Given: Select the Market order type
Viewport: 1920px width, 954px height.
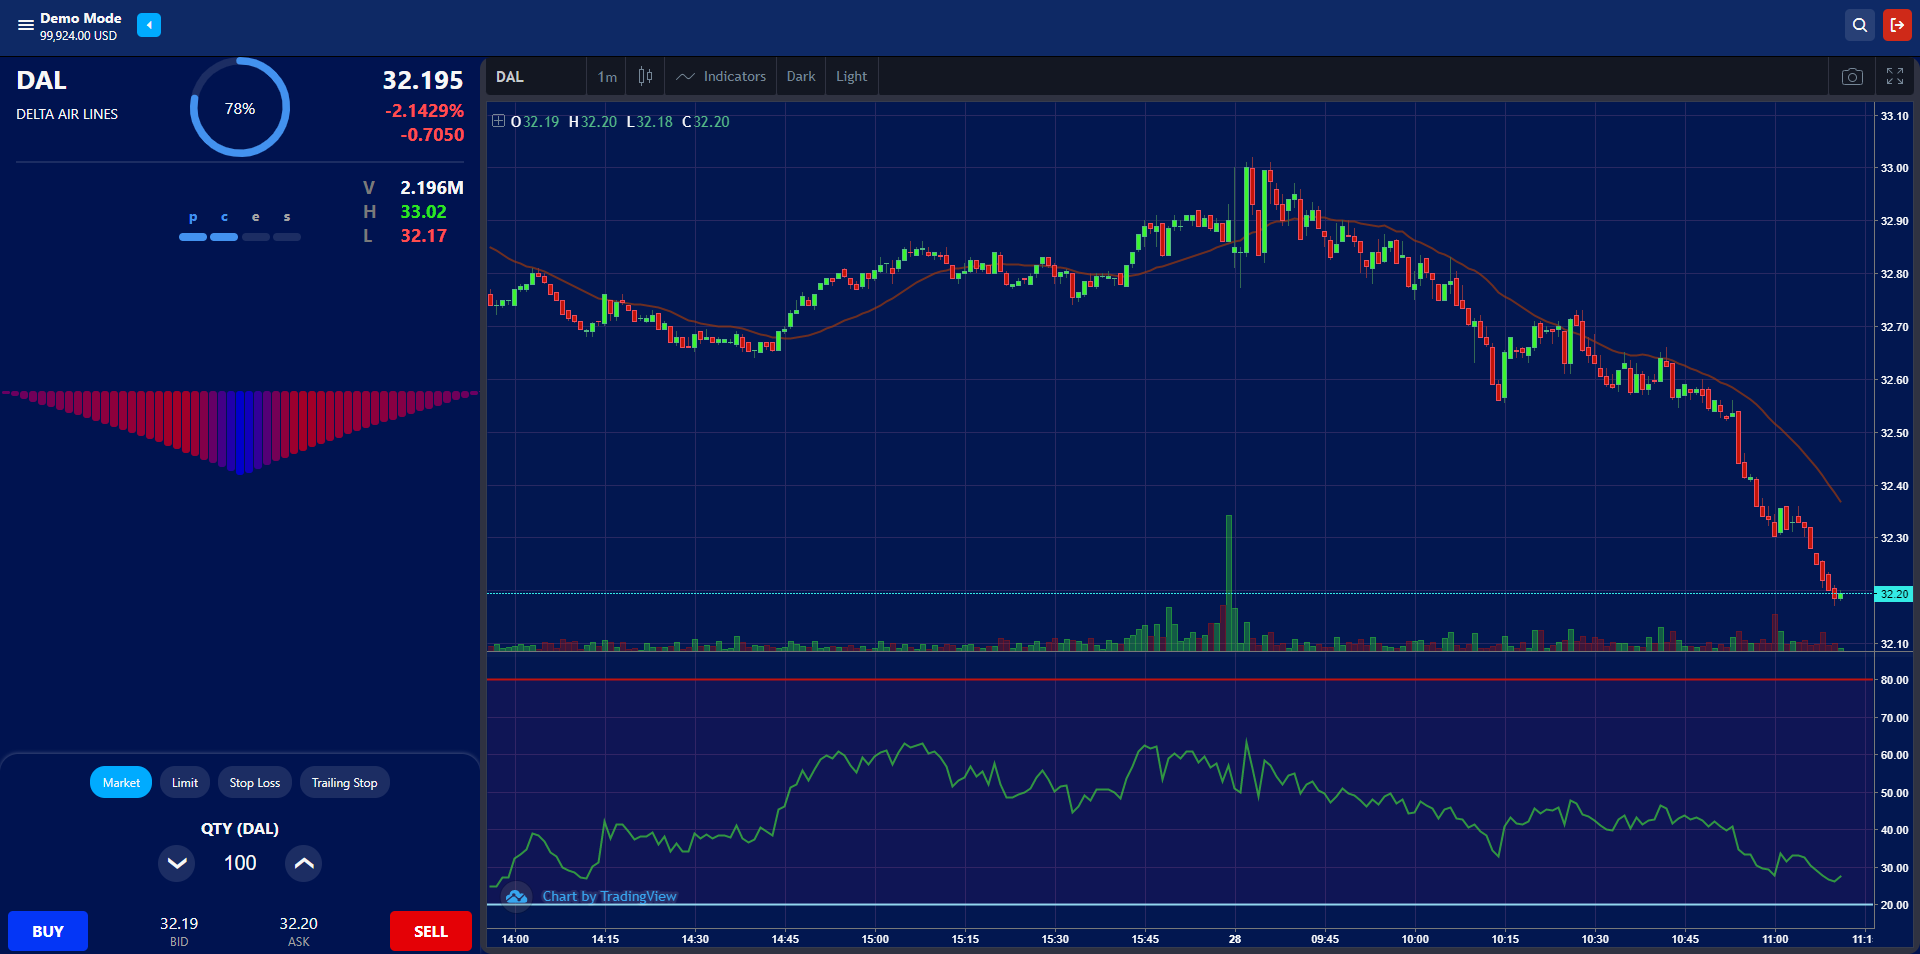Looking at the screenshot, I should (x=121, y=782).
